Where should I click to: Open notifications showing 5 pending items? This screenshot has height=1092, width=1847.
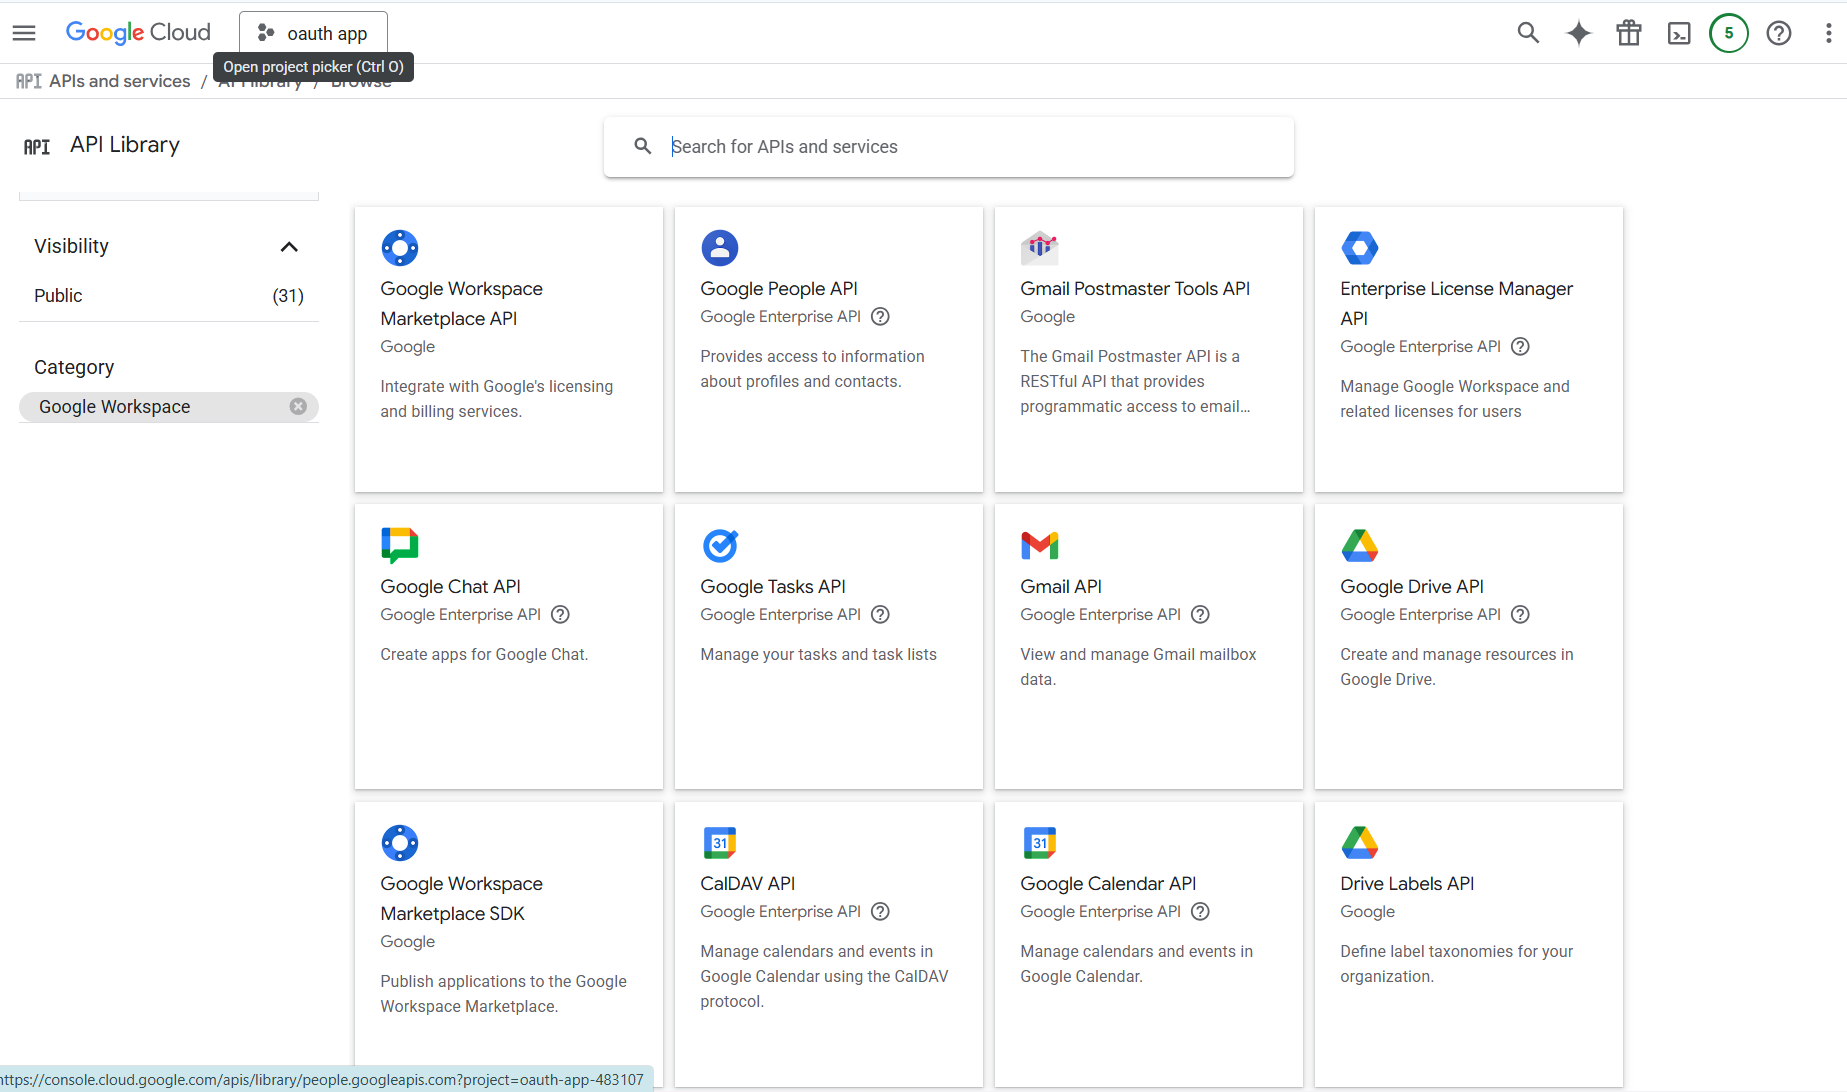point(1729,33)
